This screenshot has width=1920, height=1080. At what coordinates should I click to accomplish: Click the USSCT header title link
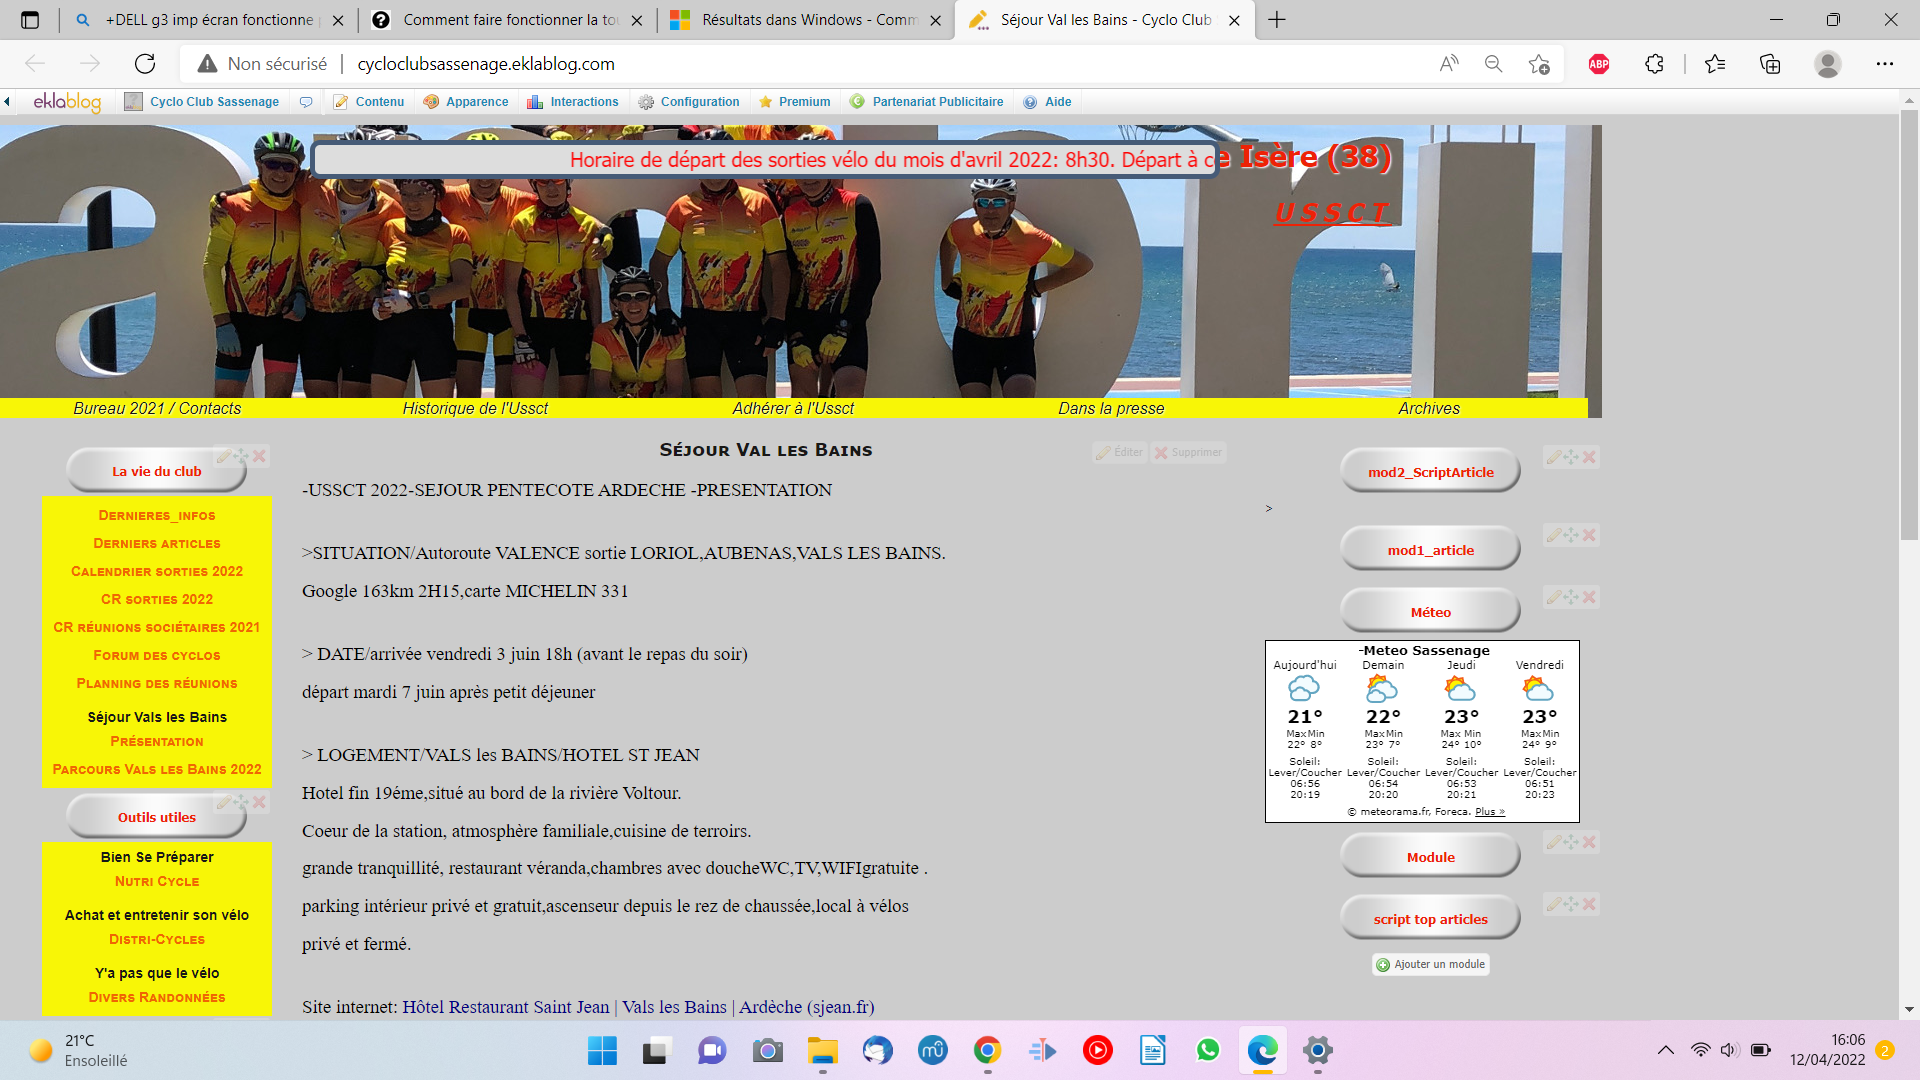tap(1331, 213)
